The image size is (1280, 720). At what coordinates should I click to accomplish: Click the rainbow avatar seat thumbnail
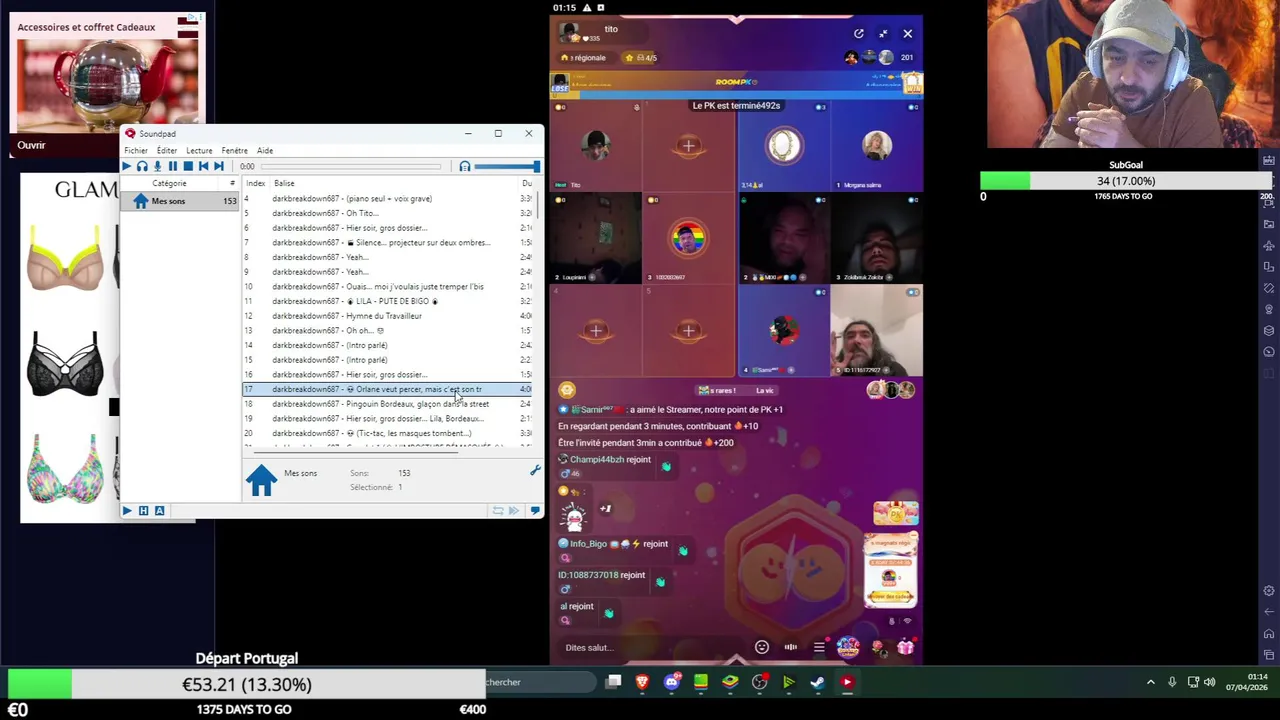pyautogui.click(x=688, y=238)
